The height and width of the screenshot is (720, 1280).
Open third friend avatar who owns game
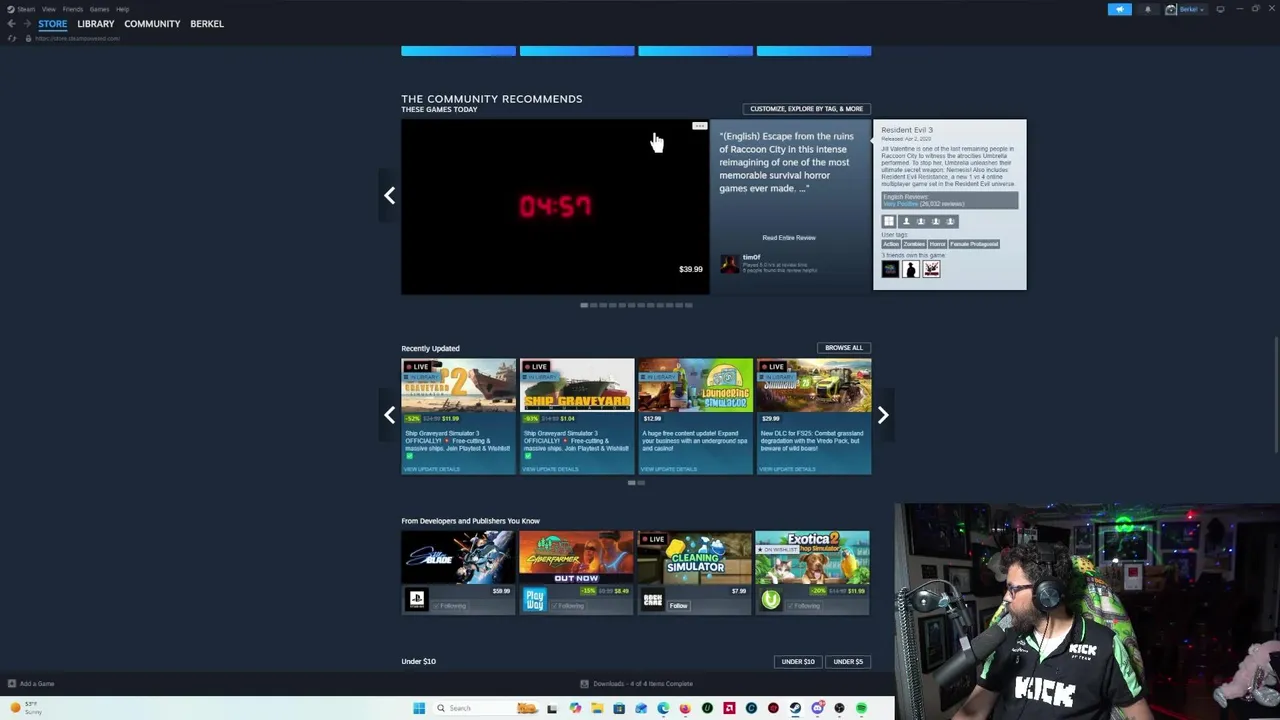tap(931, 269)
